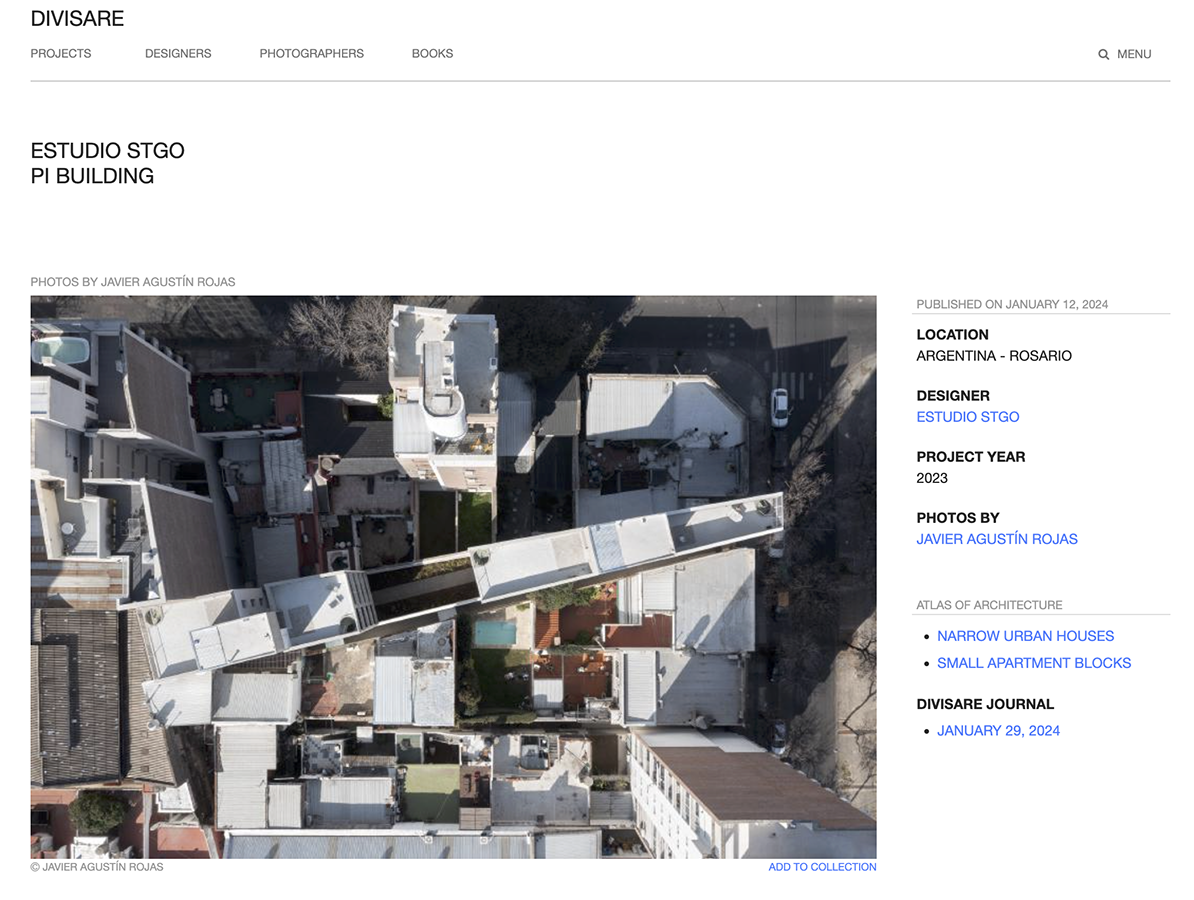The image size is (1194, 900).
Task: Click the ESTUDIO STGO PI BUILDING title
Action: pos(107,163)
